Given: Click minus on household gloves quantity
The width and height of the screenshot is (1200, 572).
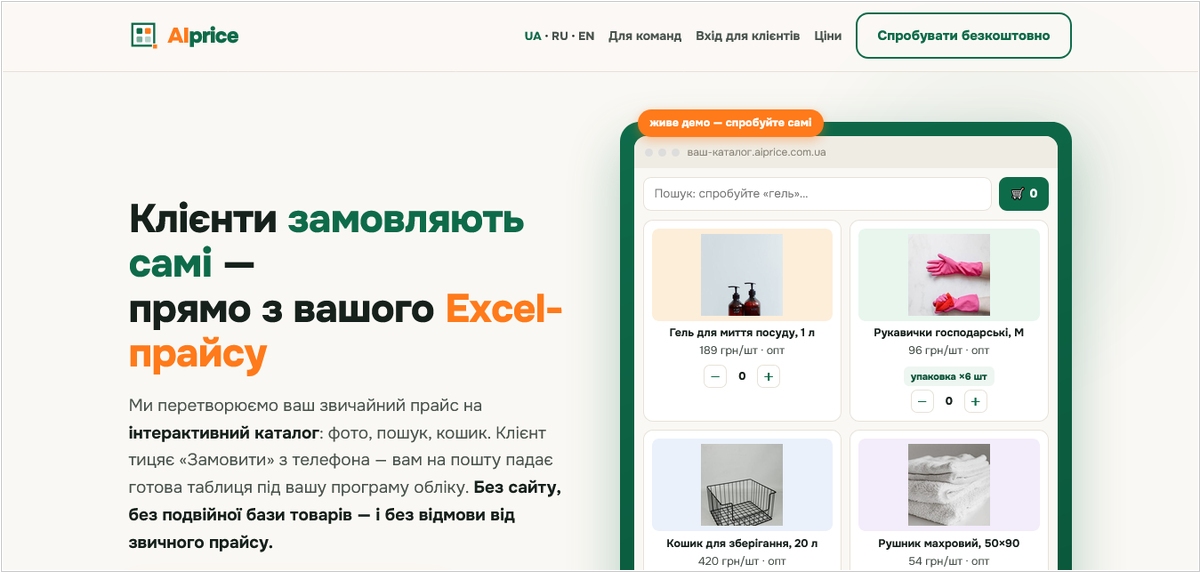Looking at the screenshot, I should (x=922, y=401).
